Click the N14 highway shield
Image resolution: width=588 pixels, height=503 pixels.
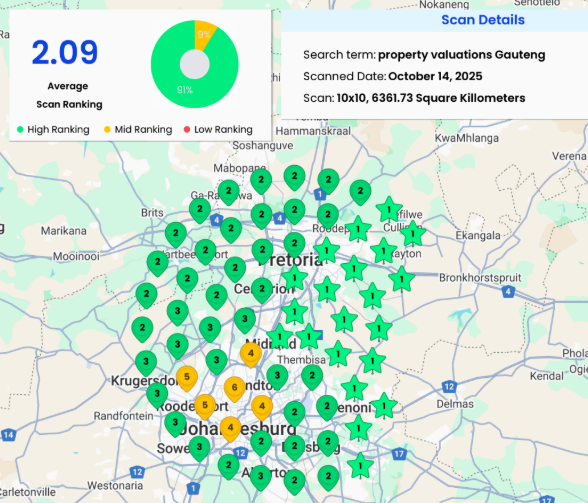pyautogui.click(x=8, y=435)
